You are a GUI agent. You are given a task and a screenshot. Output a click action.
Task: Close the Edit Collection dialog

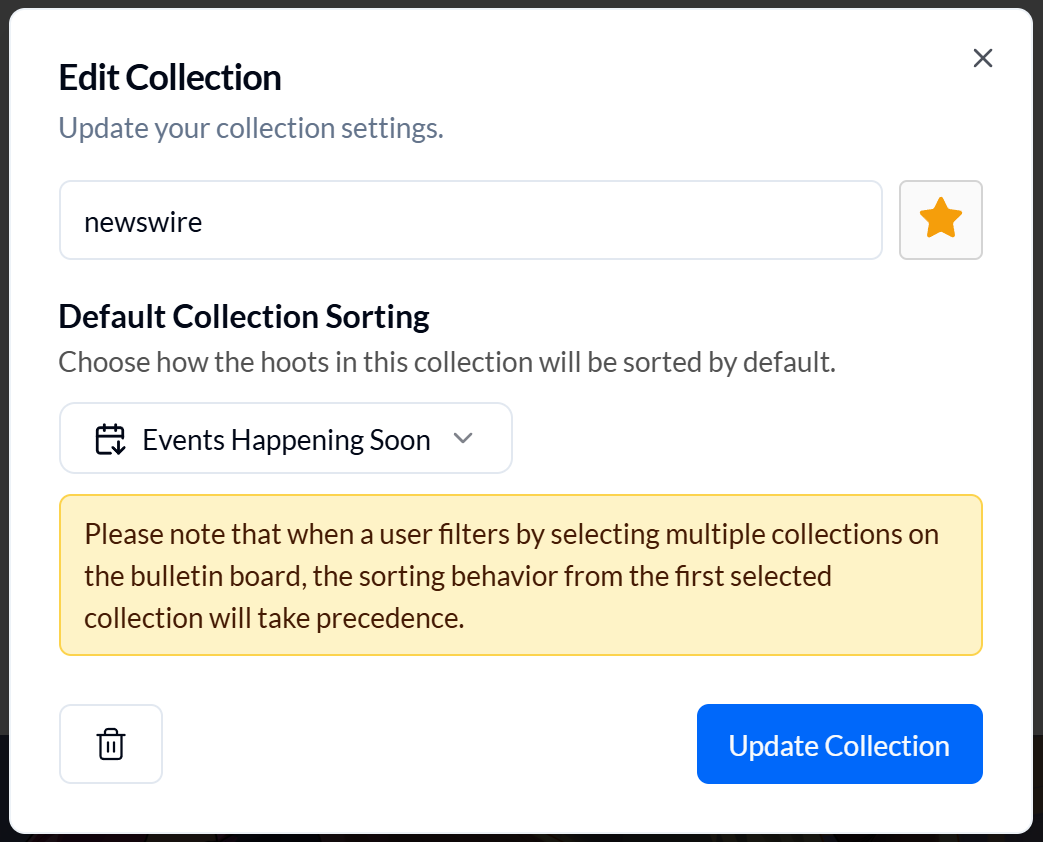click(x=982, y=58)
